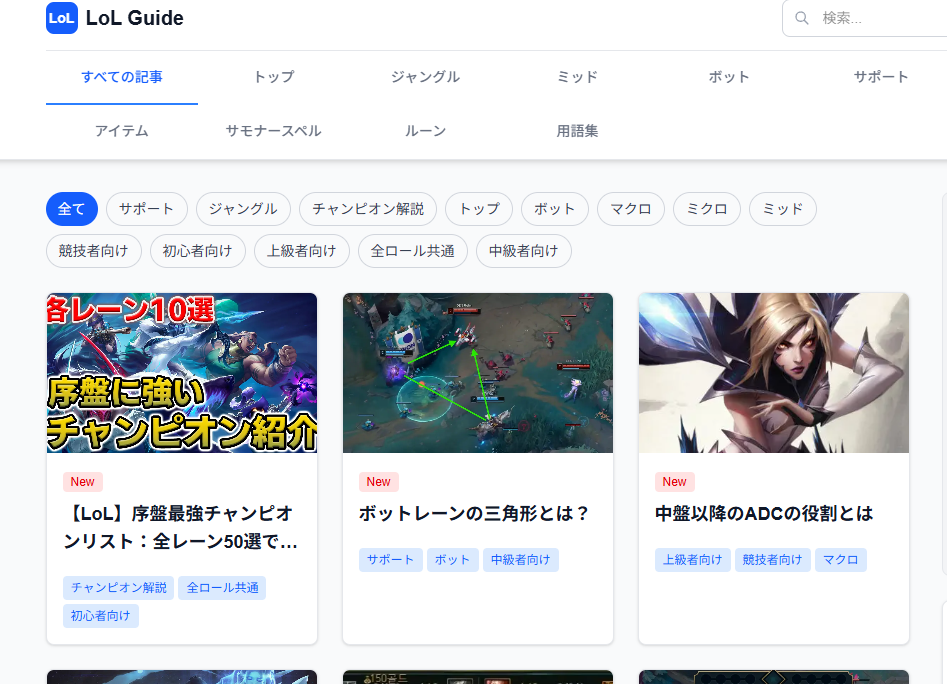Toggle the サポート filter chip
Screen dimensions: 947x684
(x=147, y=209)
